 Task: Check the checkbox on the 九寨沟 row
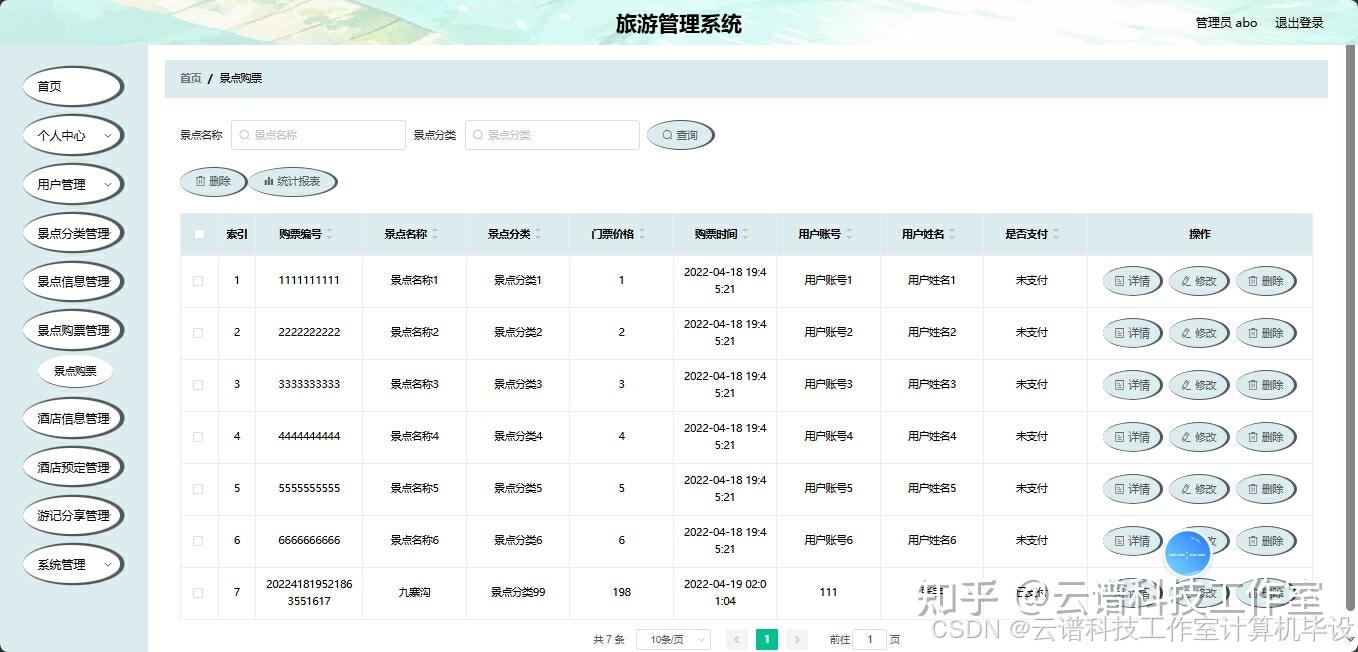pyautogui.click(x=198, y=593)
